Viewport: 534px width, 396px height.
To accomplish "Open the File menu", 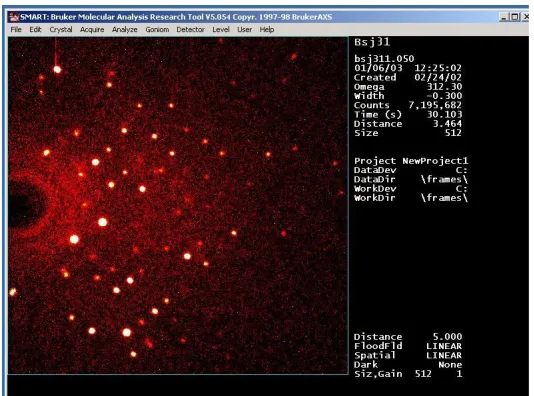I will pyautogui.click(x=16, y=30).
